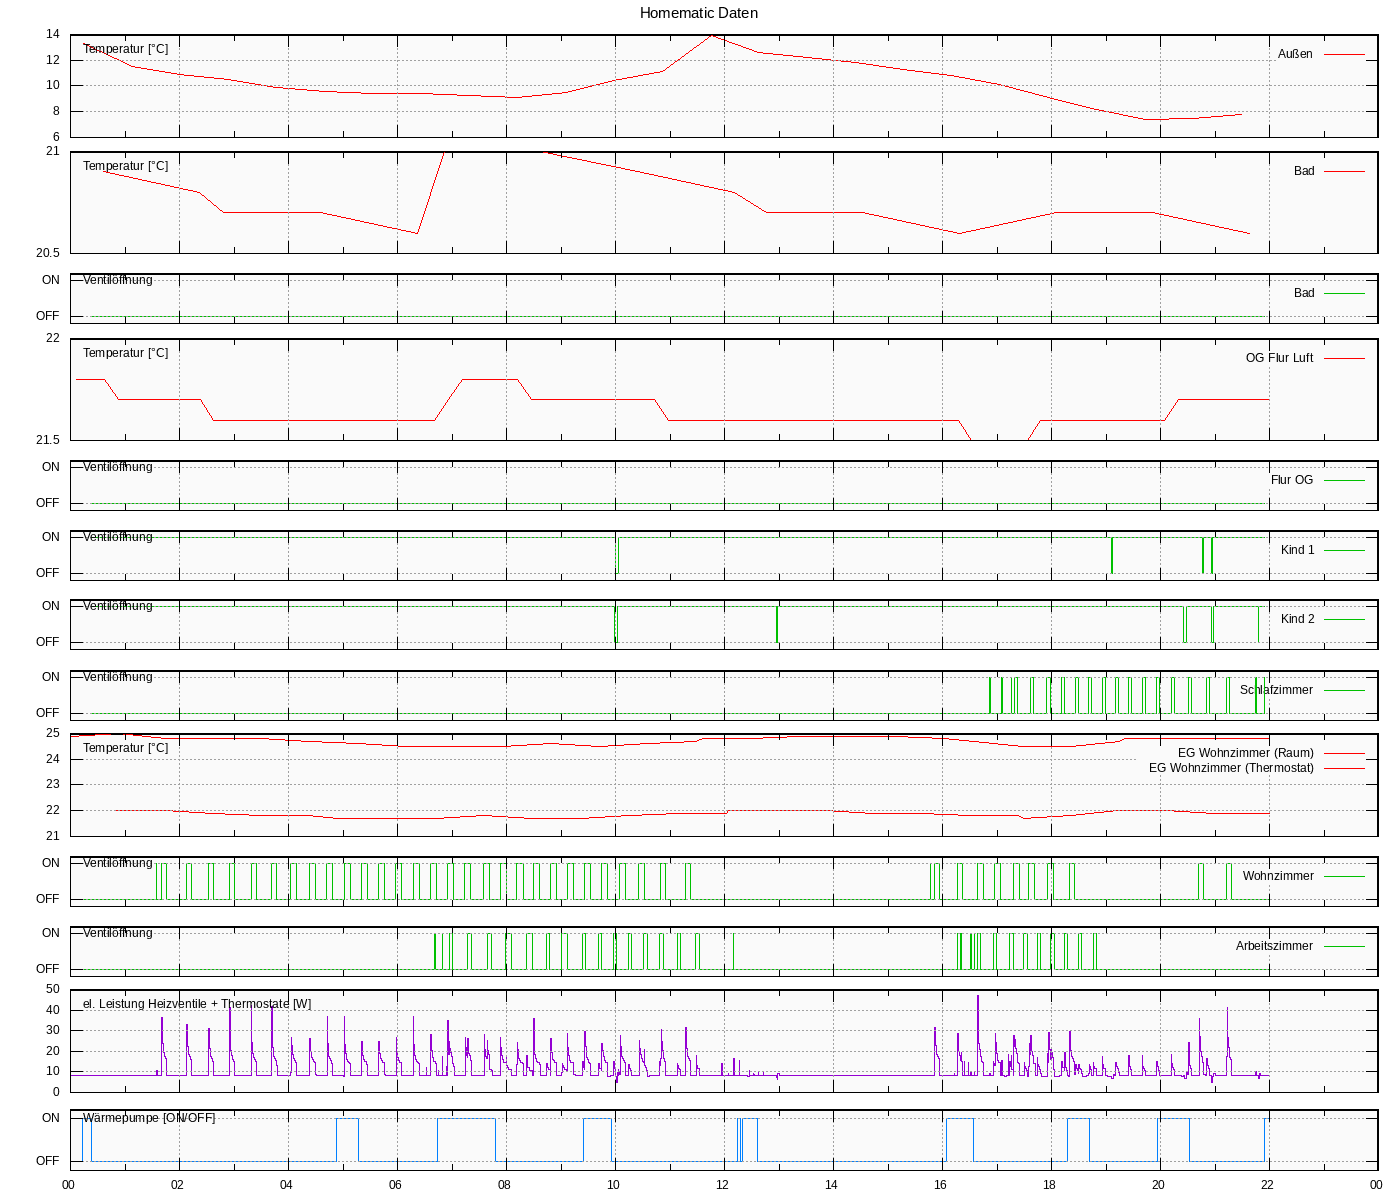Click EG Wohnzimmer (Thermostat) legend label
The image size is (1400, 1200).
tap(1231, 768)
